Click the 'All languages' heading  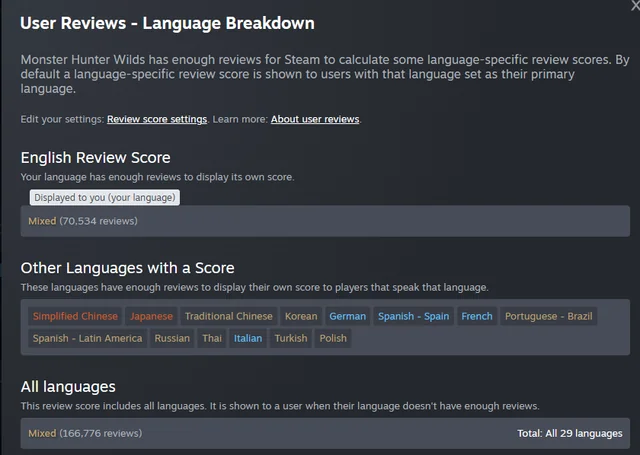click(68, 387)
